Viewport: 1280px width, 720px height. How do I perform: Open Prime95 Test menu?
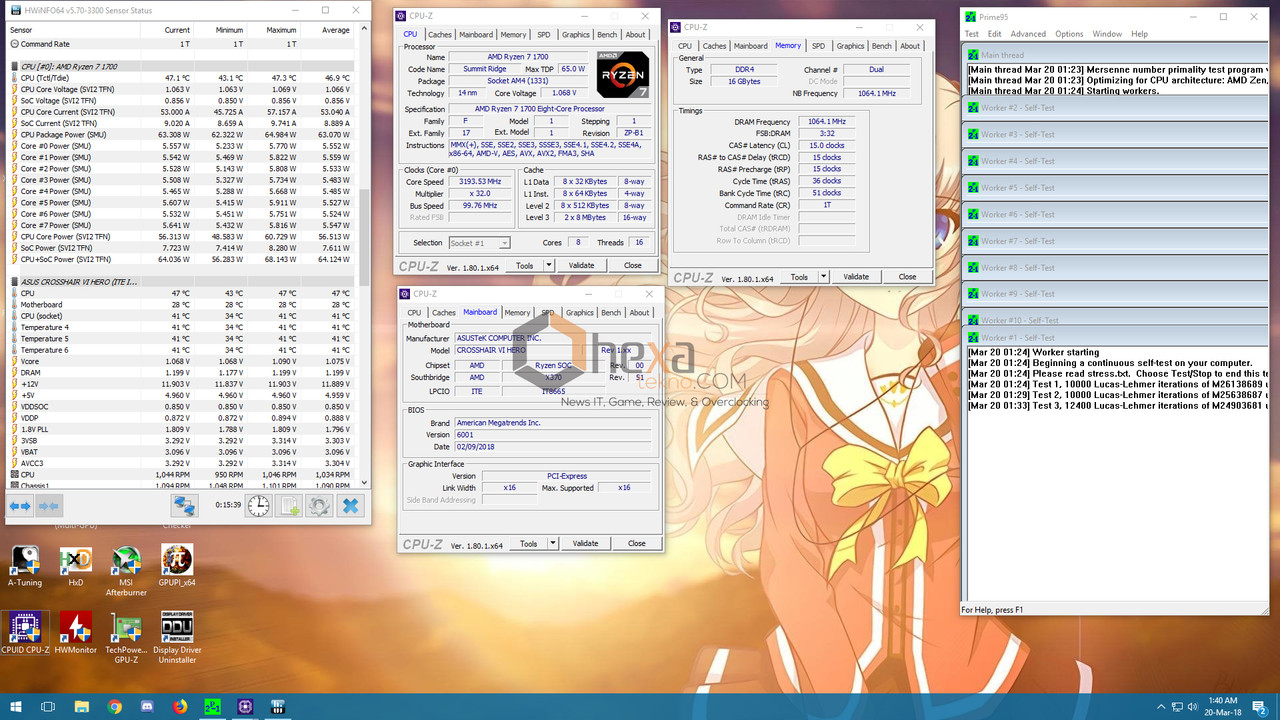[x=972, y=34]
